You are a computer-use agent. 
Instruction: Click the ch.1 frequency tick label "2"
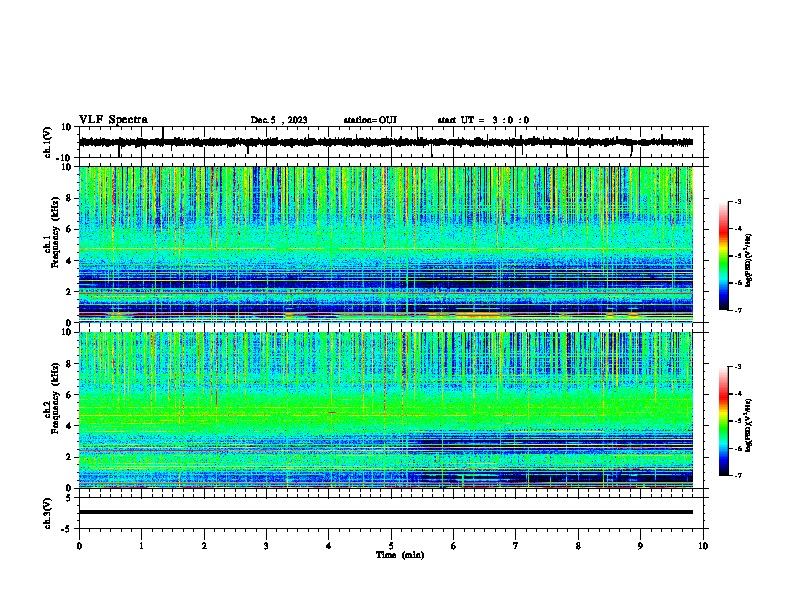tap(69, 291)
